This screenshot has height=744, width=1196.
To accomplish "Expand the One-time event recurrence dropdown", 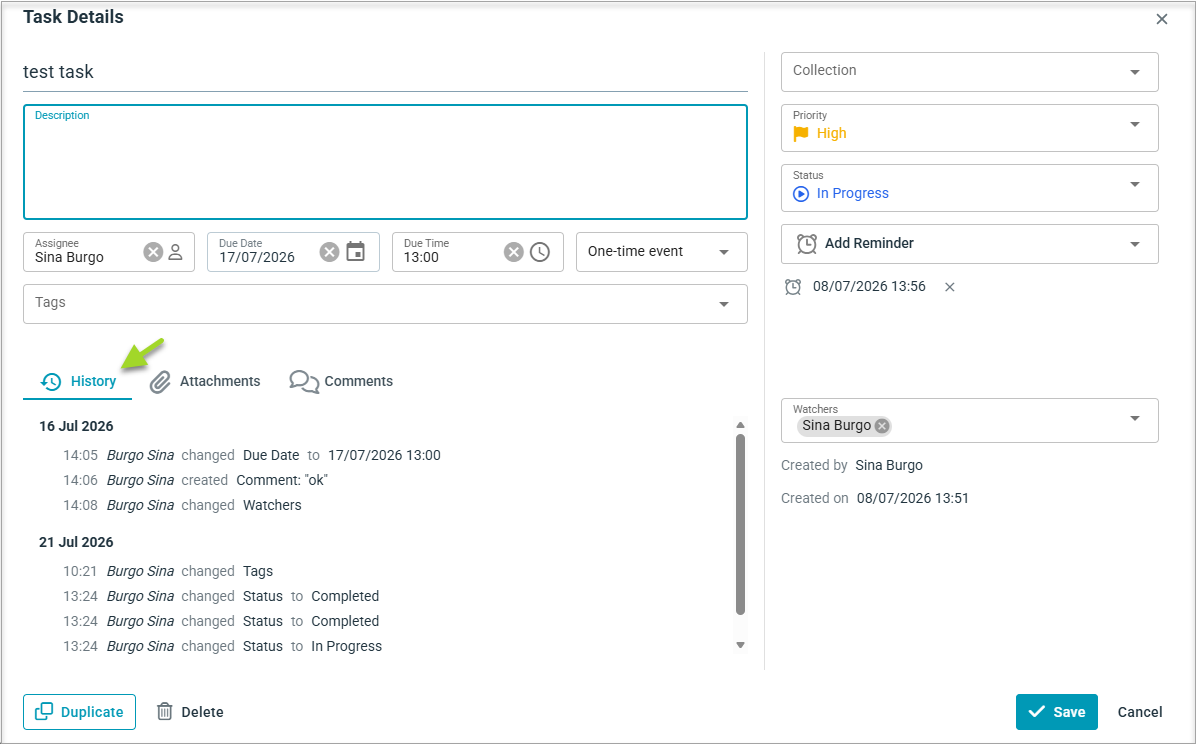I will coord(661,252).
